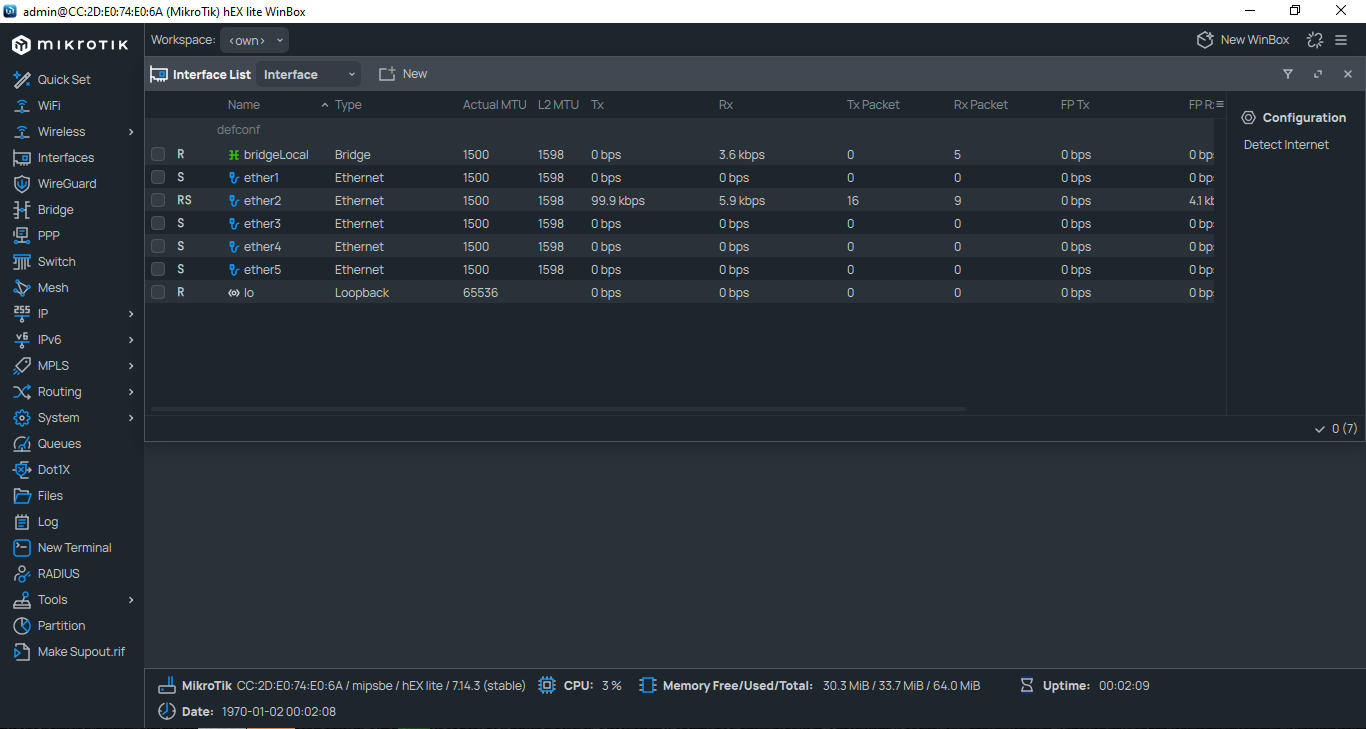Click the 99.9 kbps Tx value
The width and height of the screenshot is (1366, 729).
point(618,200)
